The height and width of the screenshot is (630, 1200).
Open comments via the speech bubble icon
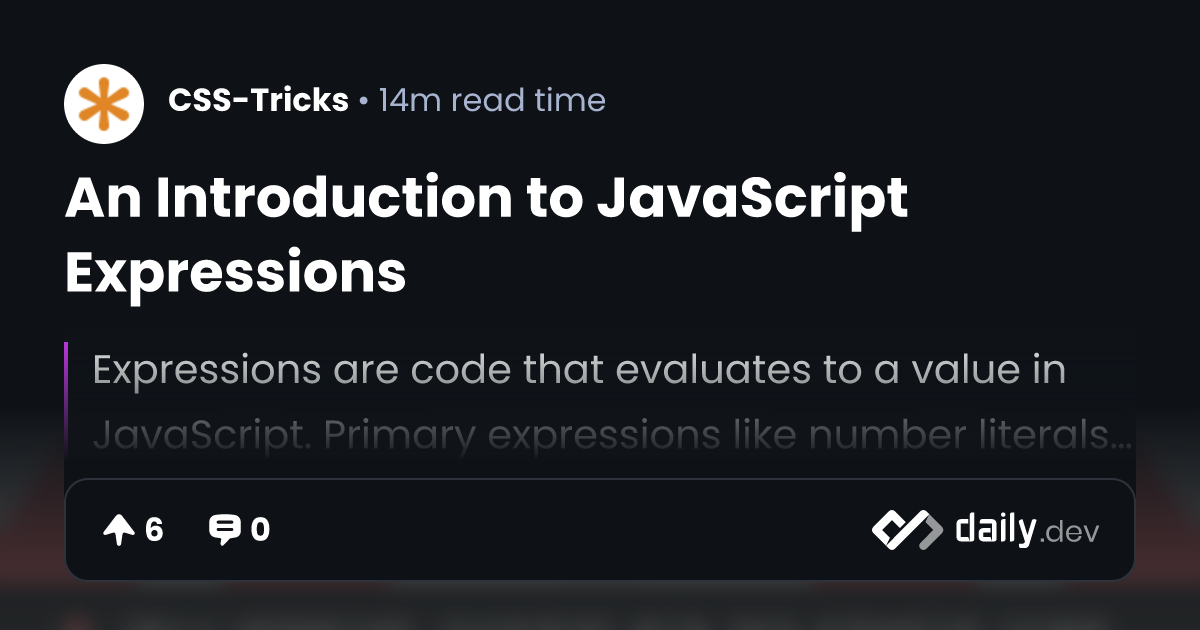coord(223,530)
